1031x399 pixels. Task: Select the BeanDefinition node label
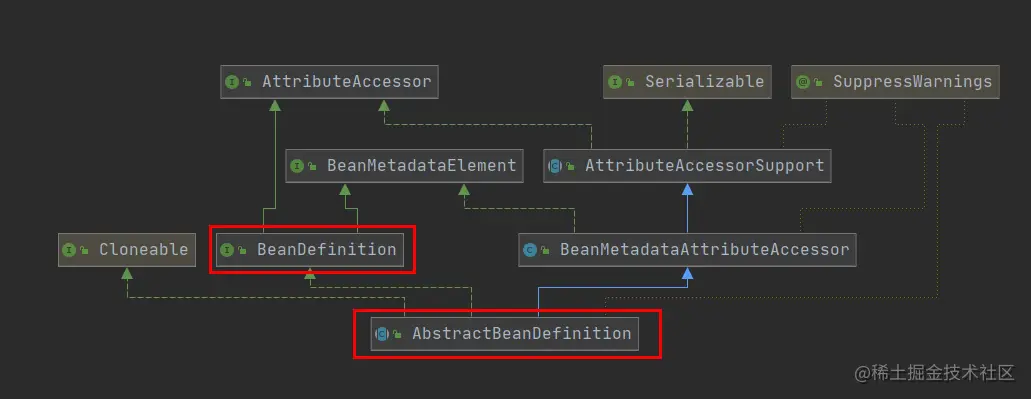click(327, 250)
